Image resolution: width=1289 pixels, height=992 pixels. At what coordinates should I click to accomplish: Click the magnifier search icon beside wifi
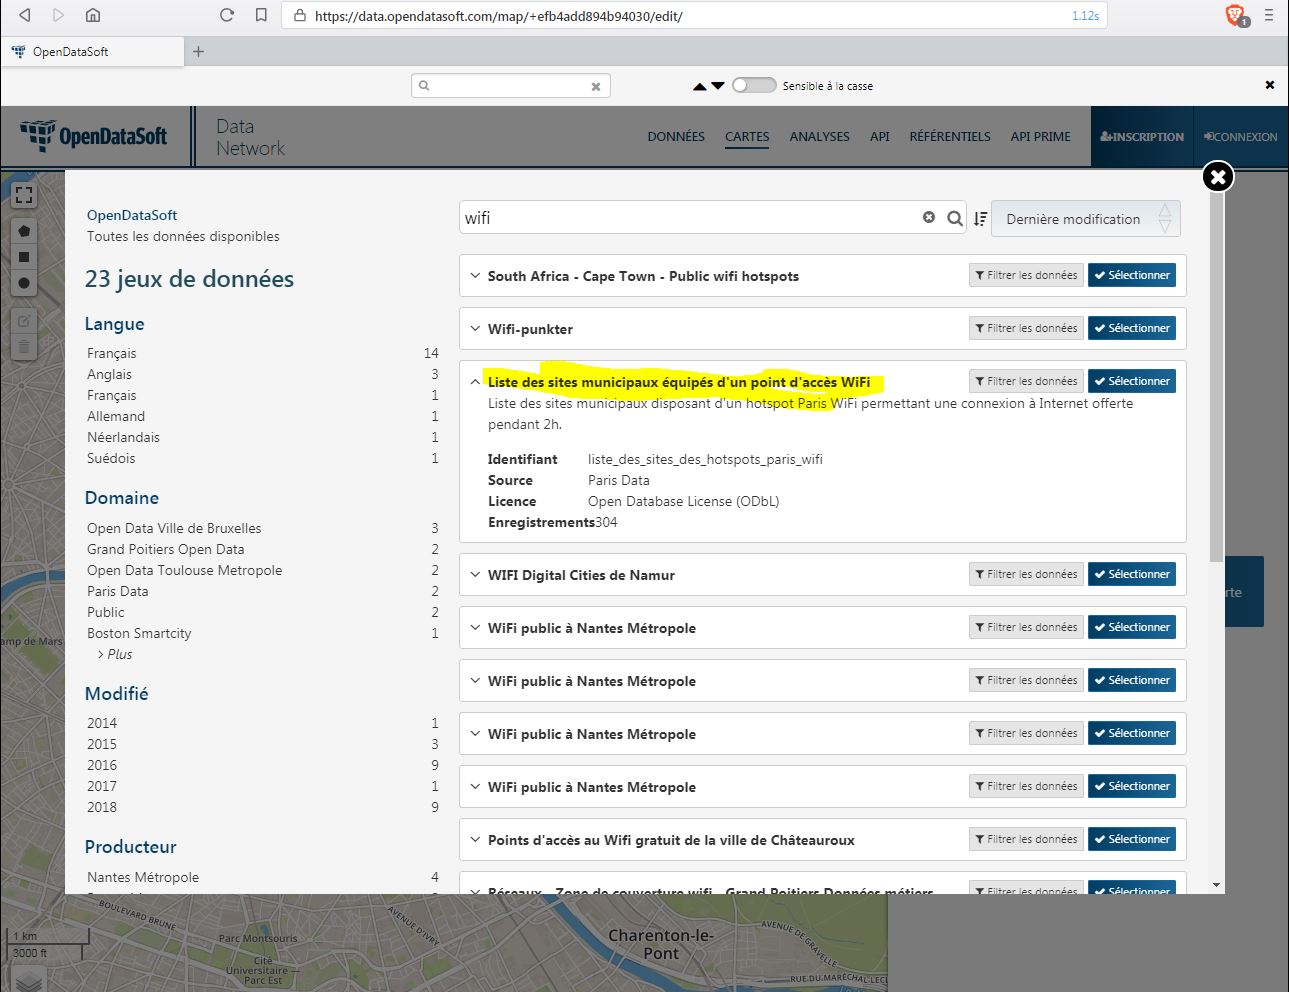pyautogui.click(x=955, y=218)
